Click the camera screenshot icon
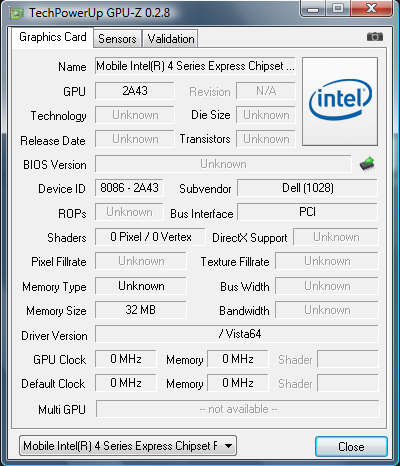 [x=375, y=36]
